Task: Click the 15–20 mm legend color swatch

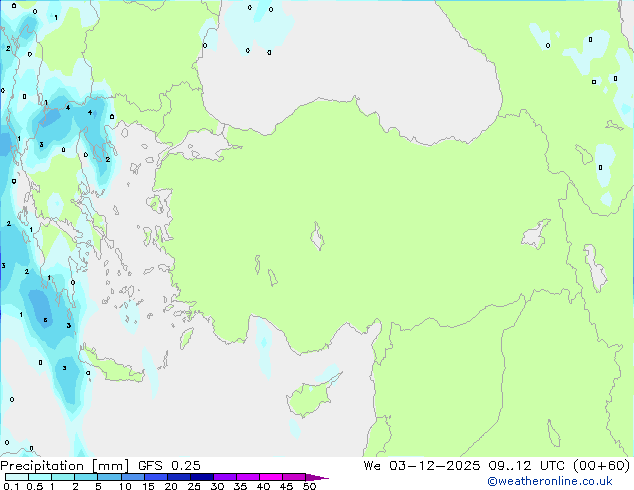Action: pos(155,477)
